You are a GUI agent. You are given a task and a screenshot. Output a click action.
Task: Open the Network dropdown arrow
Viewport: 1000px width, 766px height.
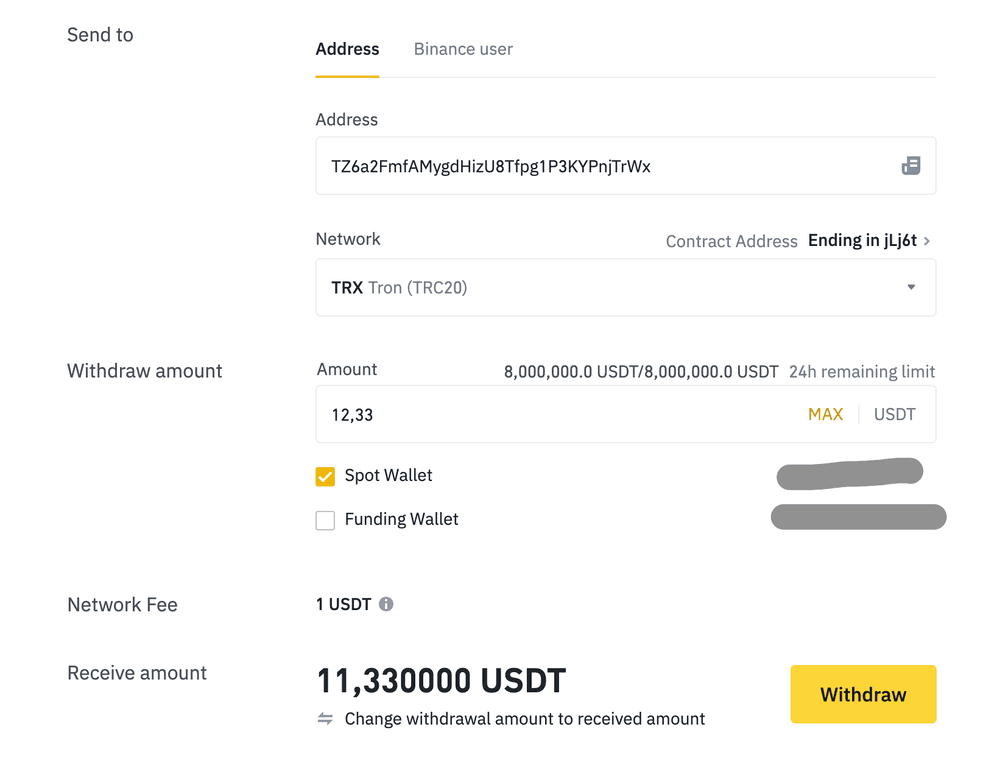[x=911, y=288]
